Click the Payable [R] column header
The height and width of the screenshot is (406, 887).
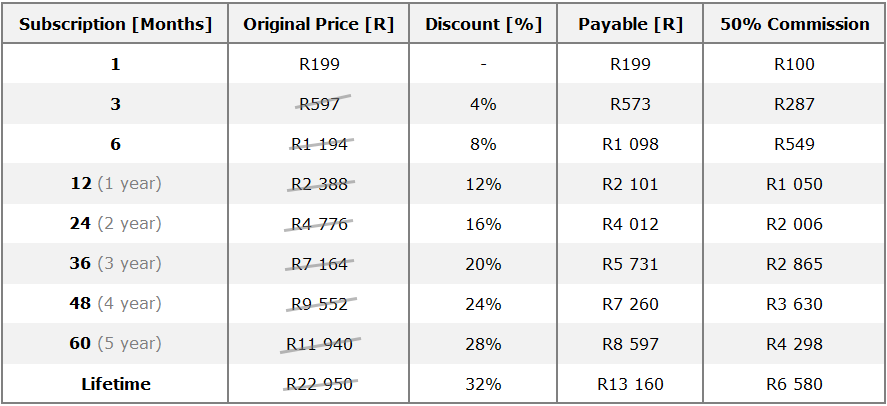pyautogui.click(x=630, y=24)
